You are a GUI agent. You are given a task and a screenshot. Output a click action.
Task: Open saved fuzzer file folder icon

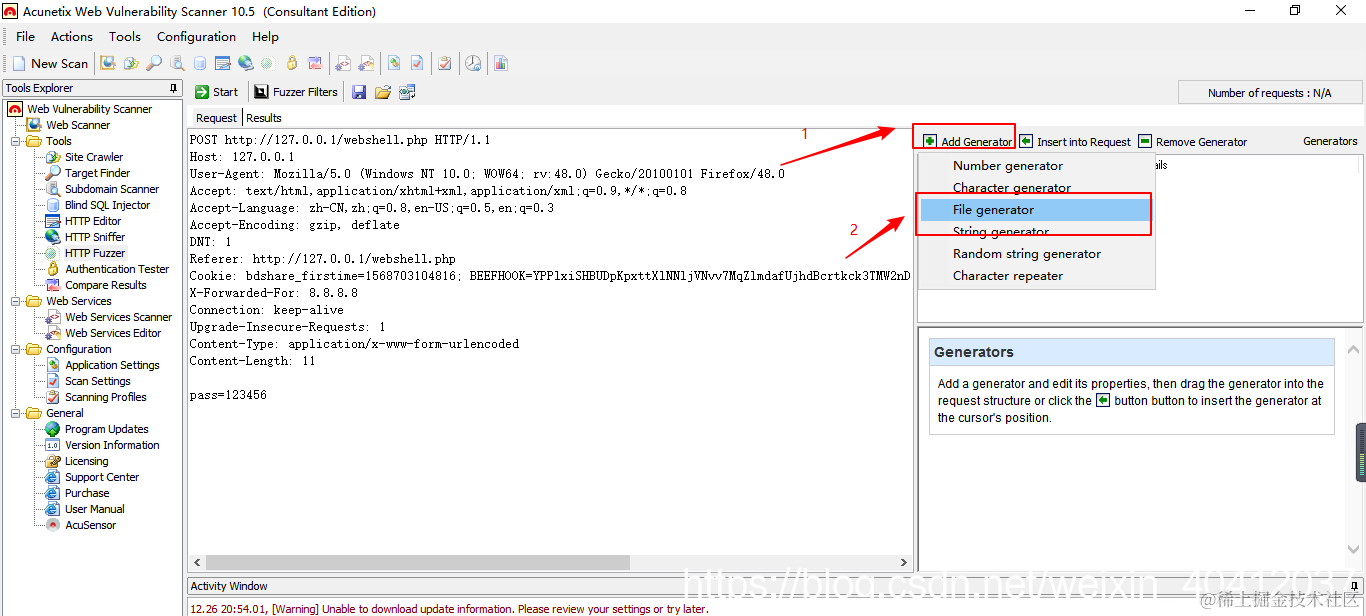[x=382, y=92]
